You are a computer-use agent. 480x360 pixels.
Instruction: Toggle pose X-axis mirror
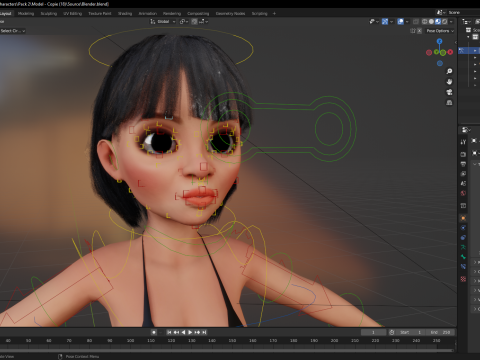(419, 31)
